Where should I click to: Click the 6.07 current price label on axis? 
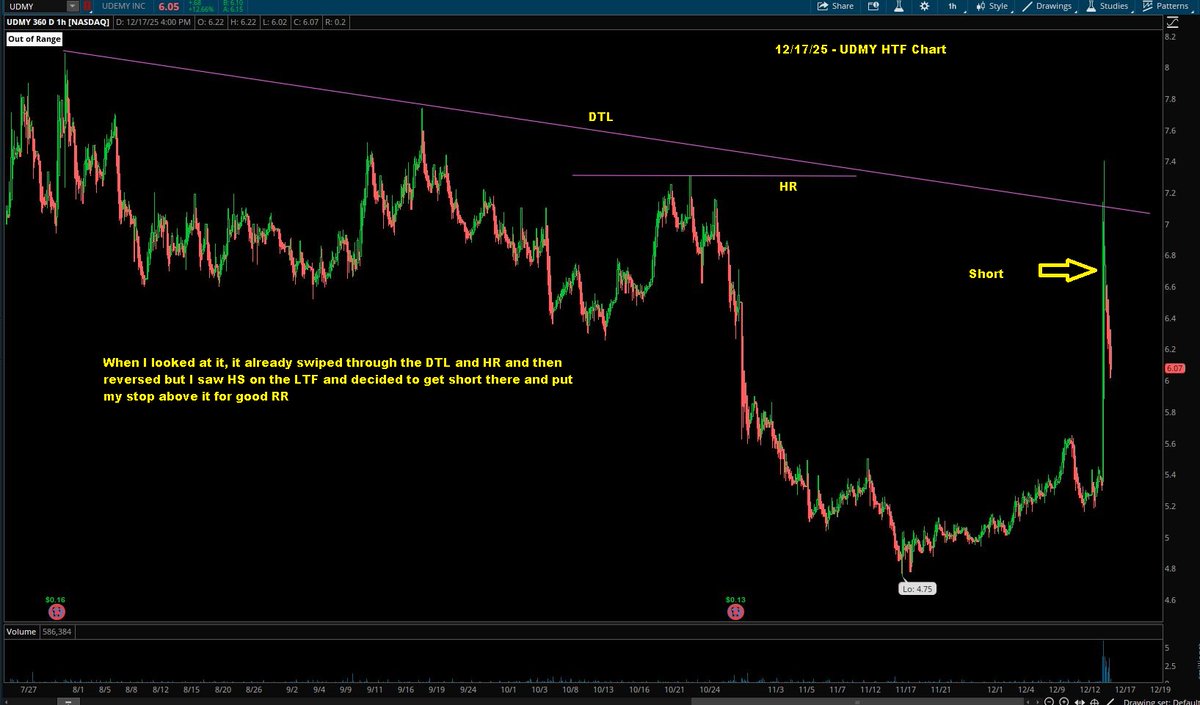click(x=1174, y=369)
